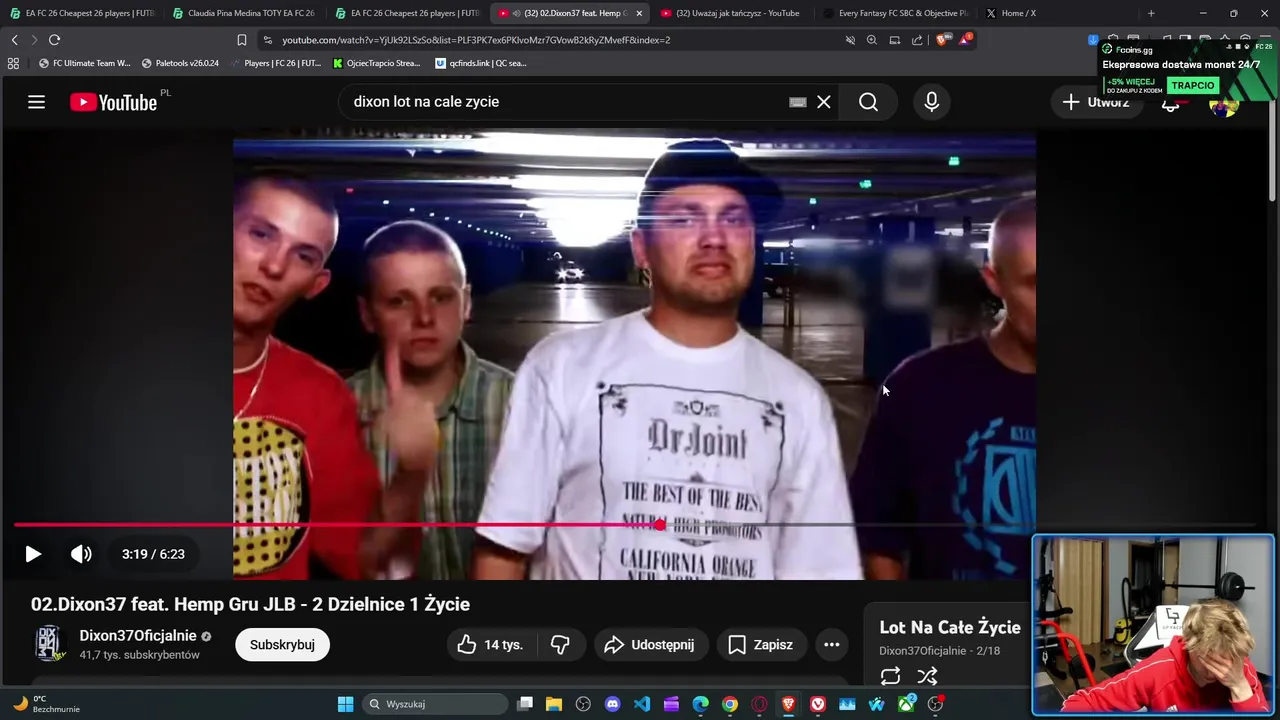The height and width of the screenshot is (720, 1280).
Task: Seek to the unplayed part of the progress bar
Action: click(957, 525)
